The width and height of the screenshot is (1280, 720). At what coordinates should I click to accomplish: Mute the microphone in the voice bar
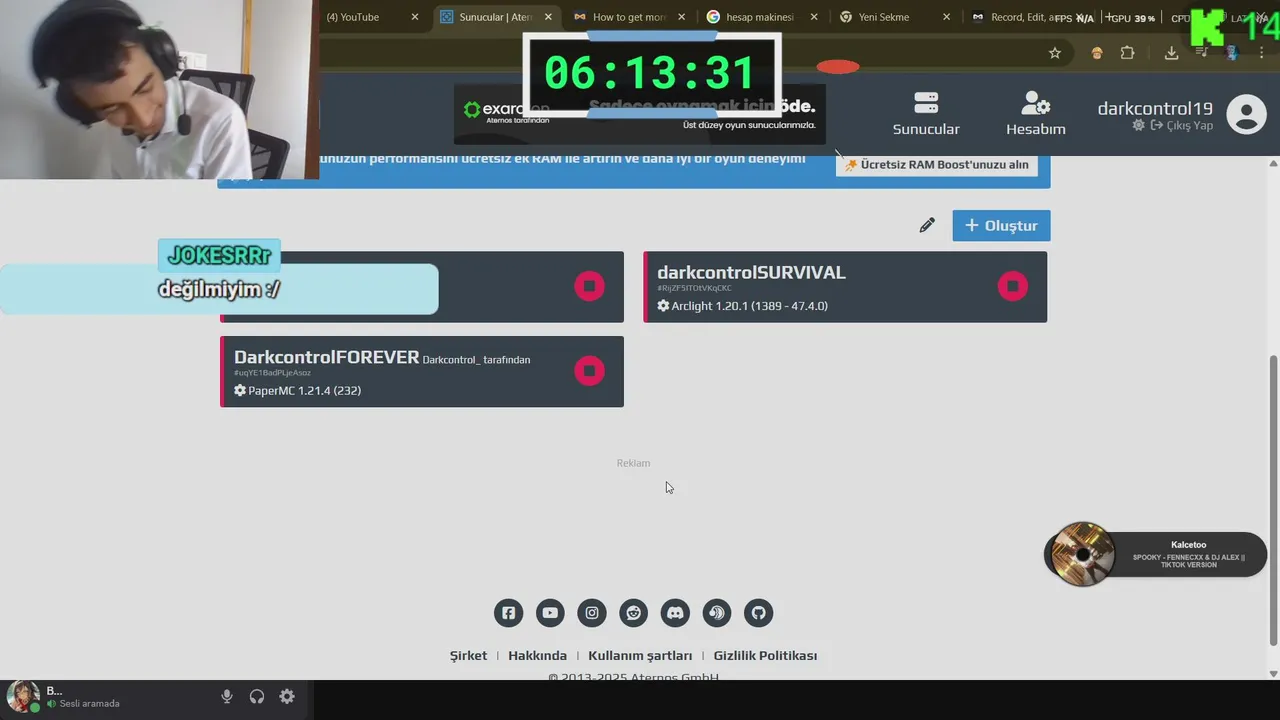point(227,697)
